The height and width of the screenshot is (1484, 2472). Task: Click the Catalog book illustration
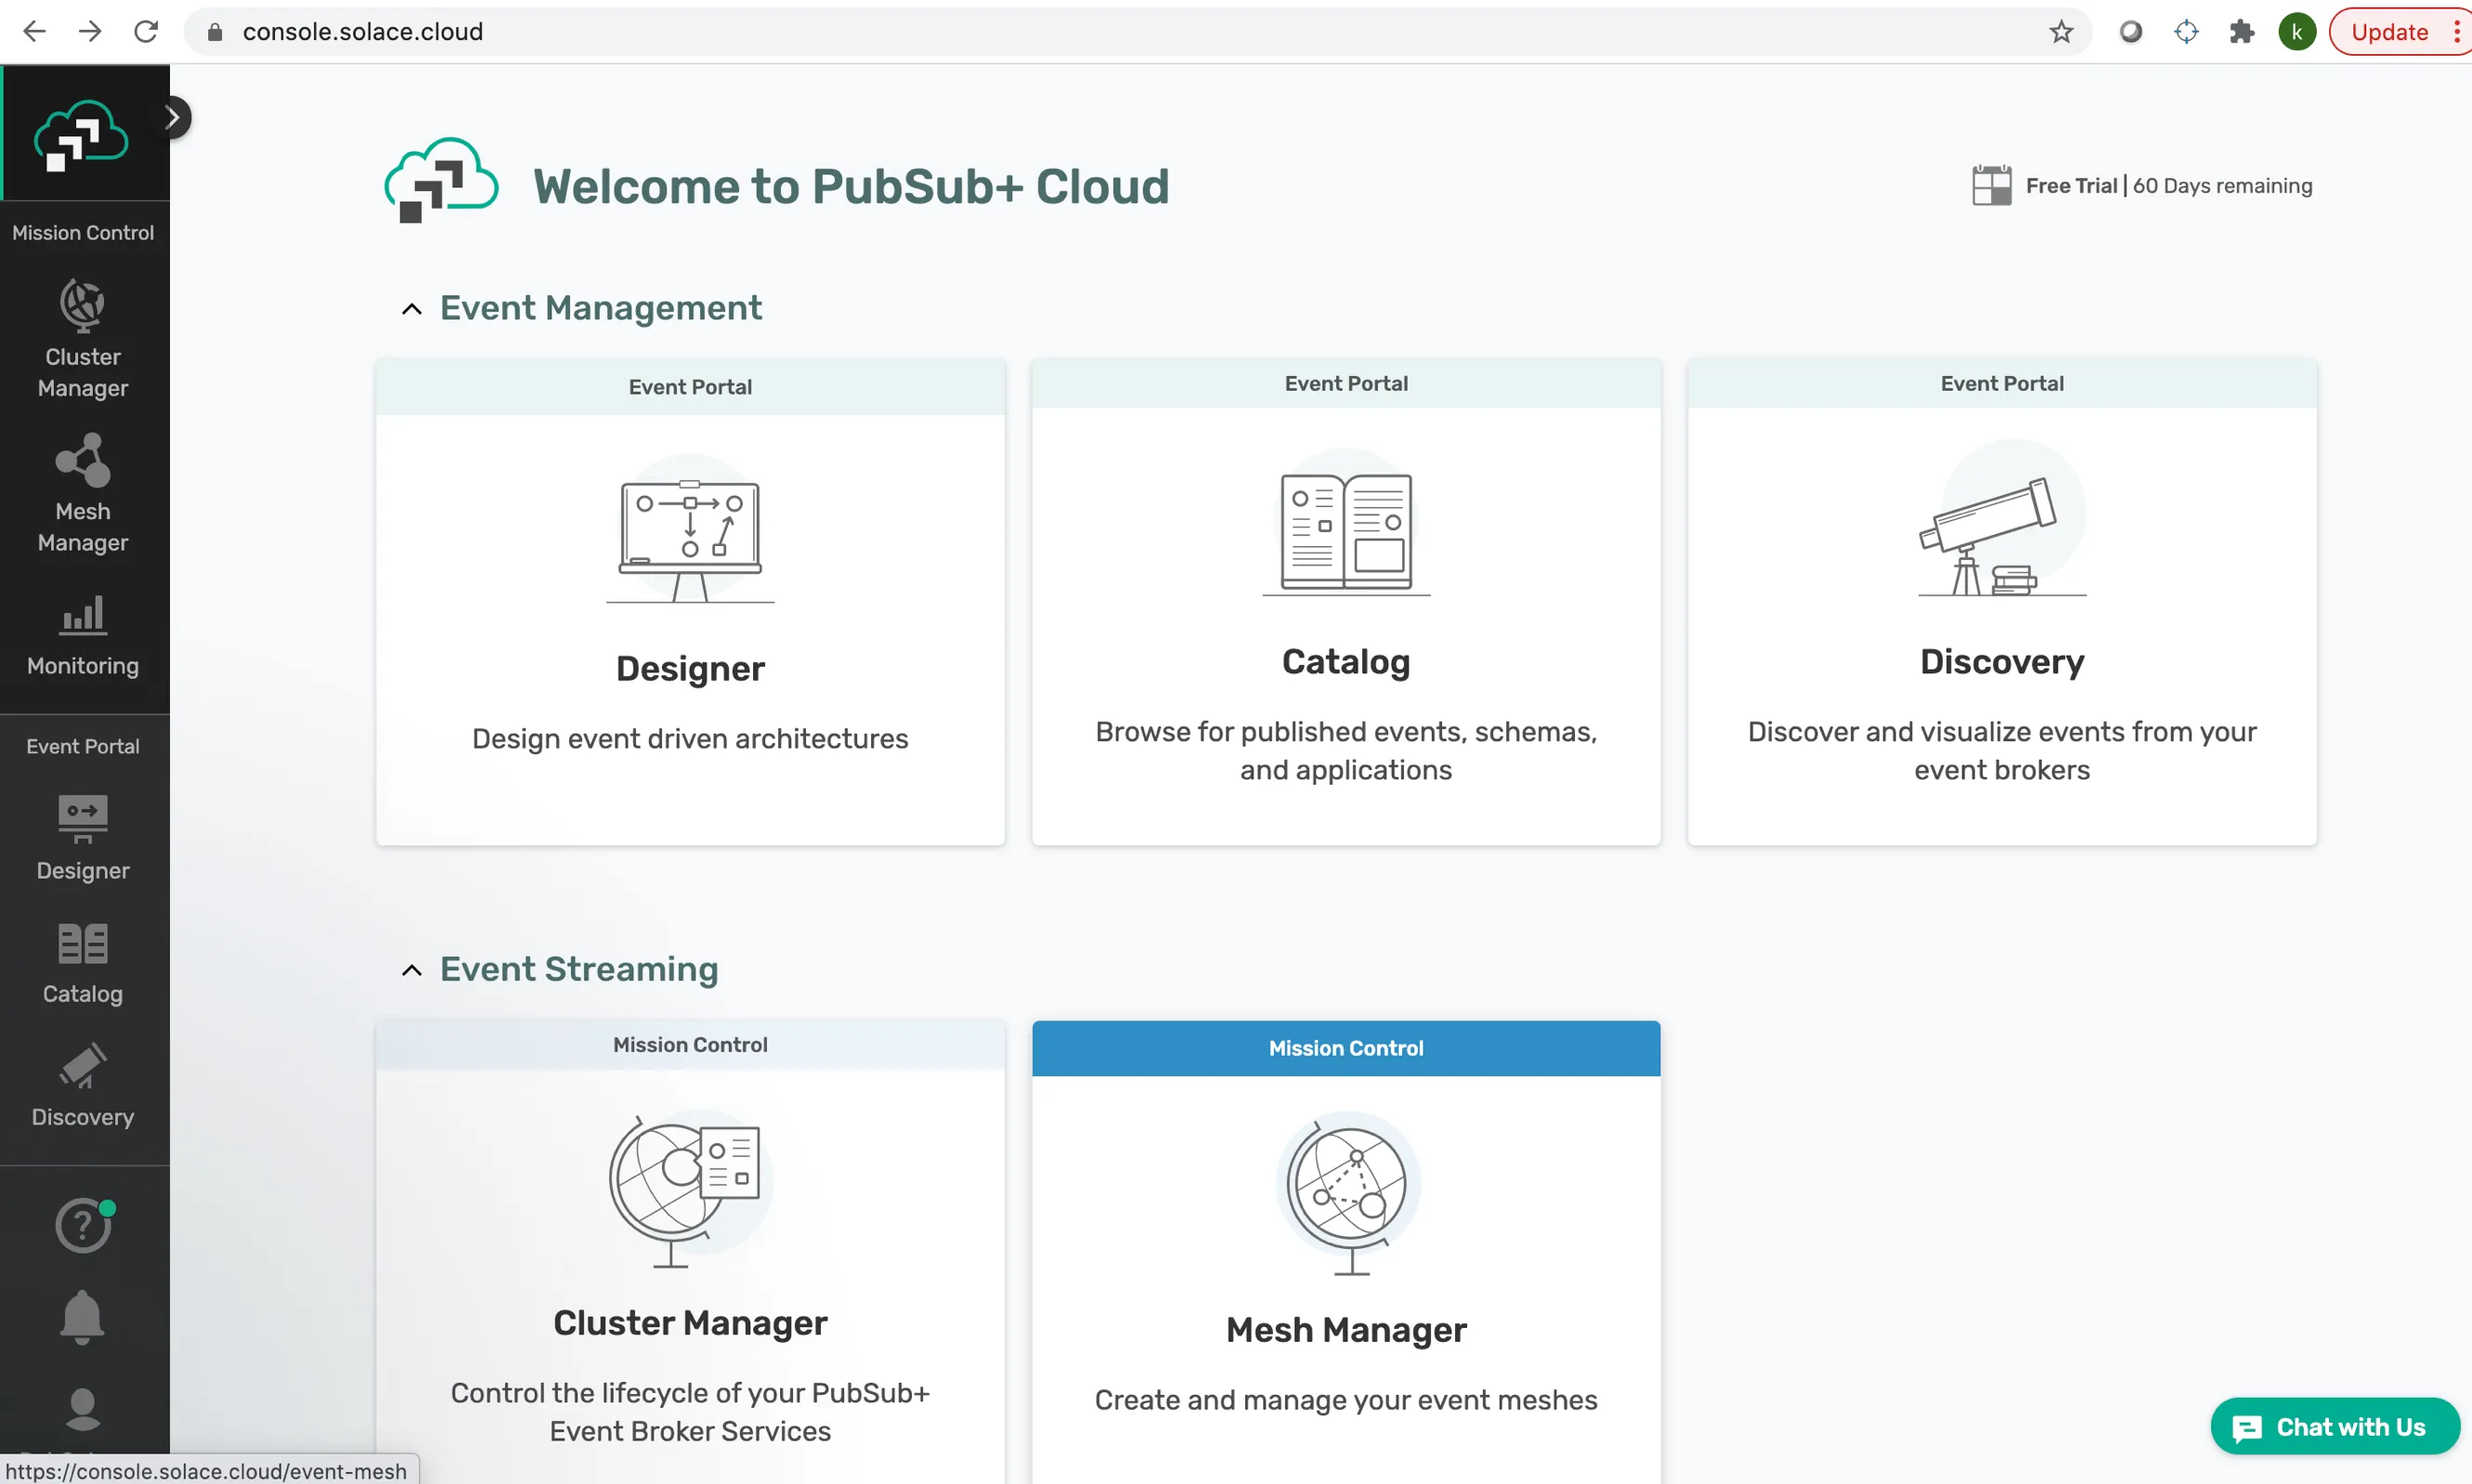tap(1346, 523)
